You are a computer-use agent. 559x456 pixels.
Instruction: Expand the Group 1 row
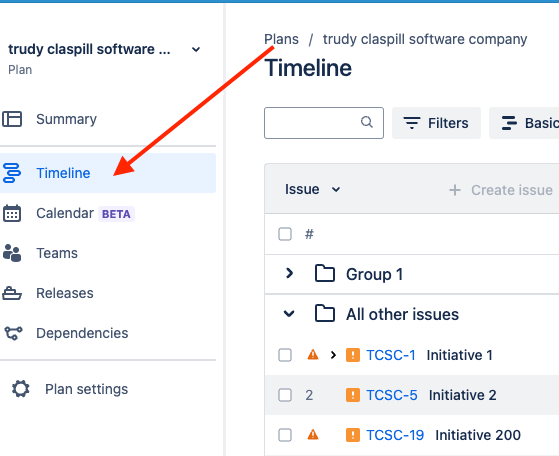(289, 273)
